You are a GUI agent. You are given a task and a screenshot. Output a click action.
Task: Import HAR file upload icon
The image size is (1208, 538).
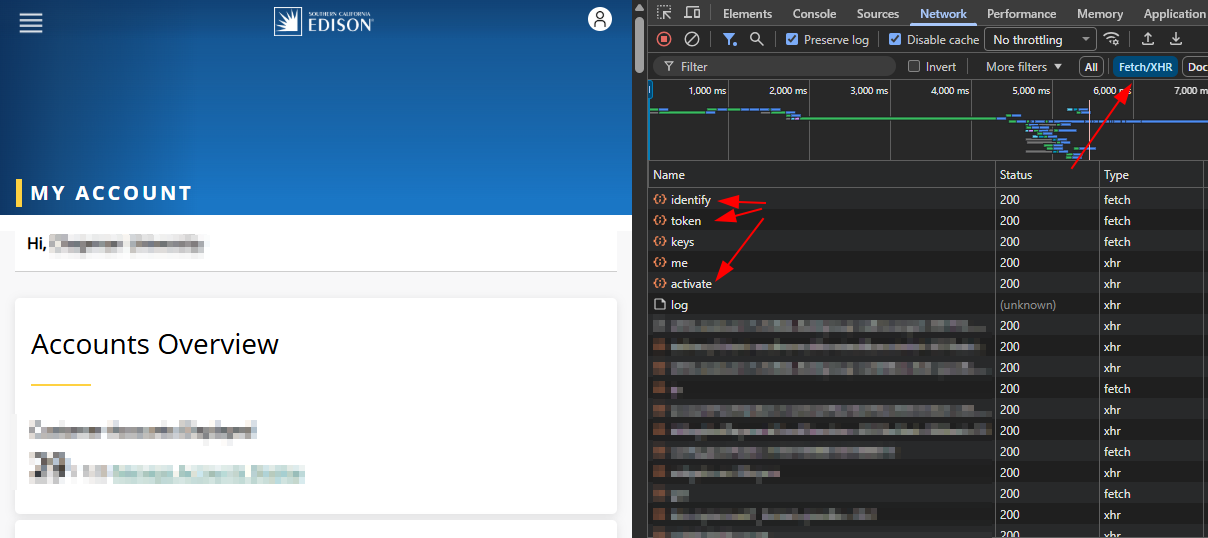1148,39
